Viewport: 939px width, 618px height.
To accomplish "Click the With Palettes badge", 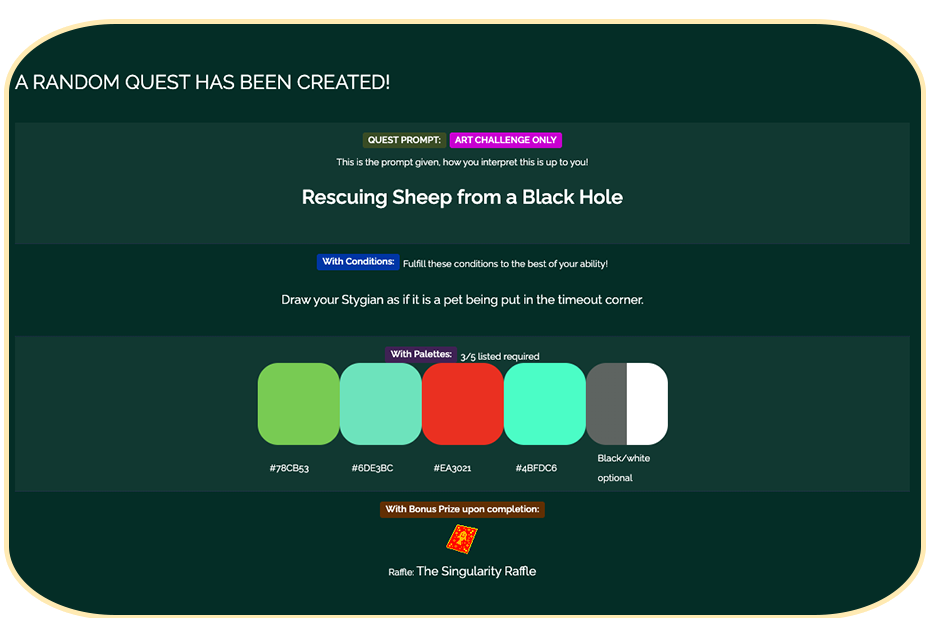I will point(420,354).
